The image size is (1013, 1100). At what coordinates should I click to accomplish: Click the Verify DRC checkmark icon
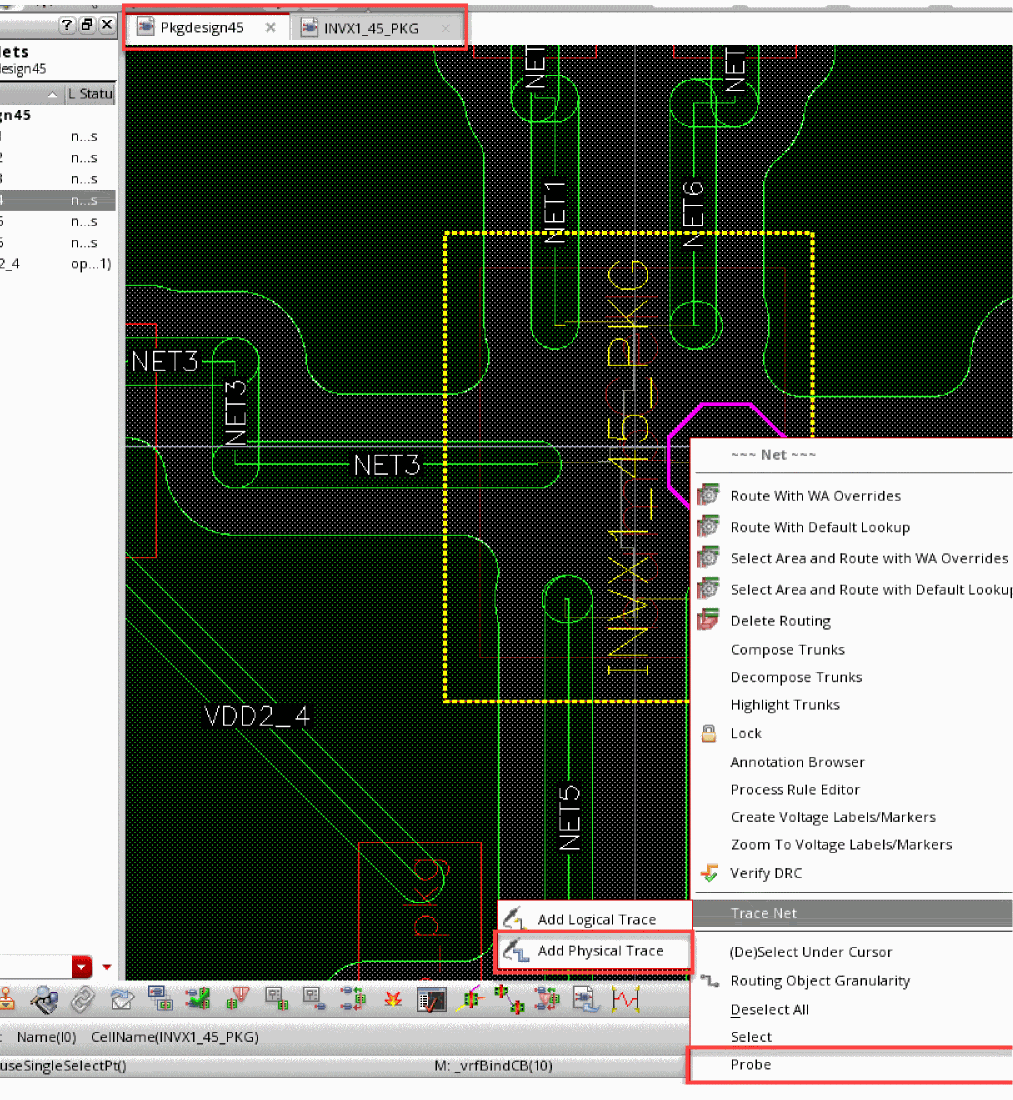point(710,873)
